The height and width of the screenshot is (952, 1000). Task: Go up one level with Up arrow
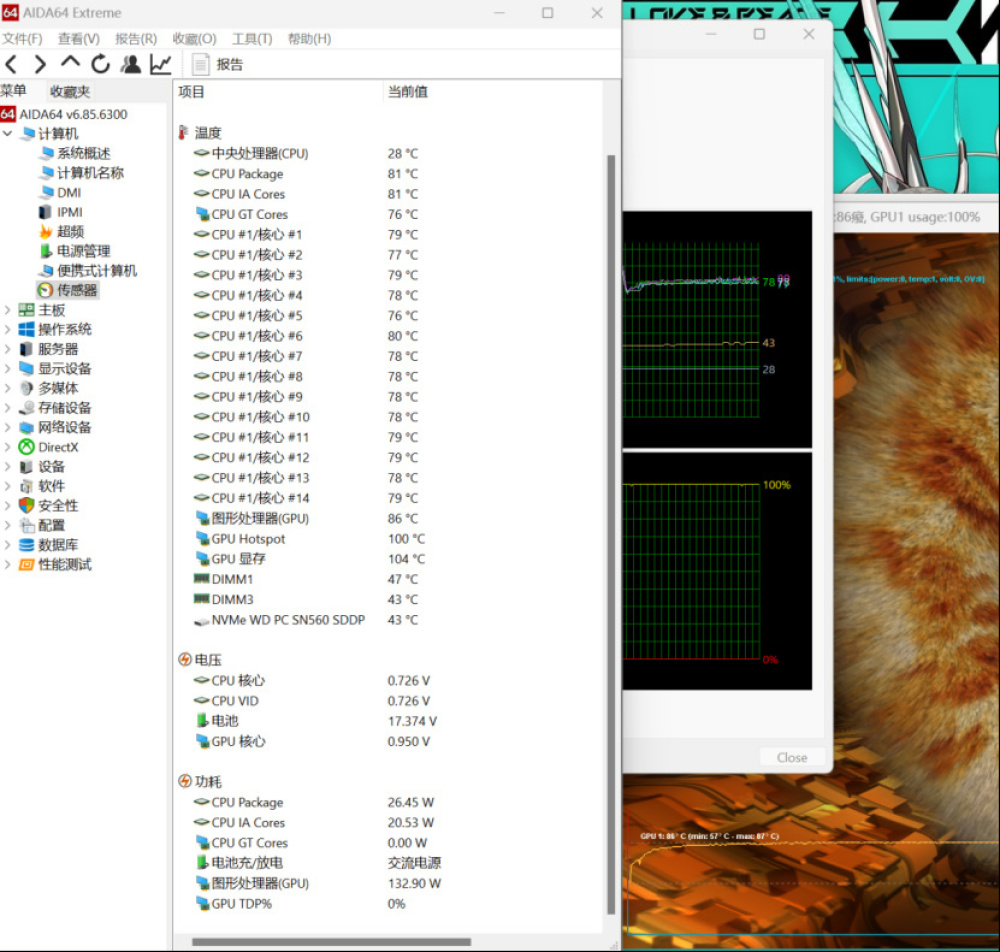tap(70, 63)
